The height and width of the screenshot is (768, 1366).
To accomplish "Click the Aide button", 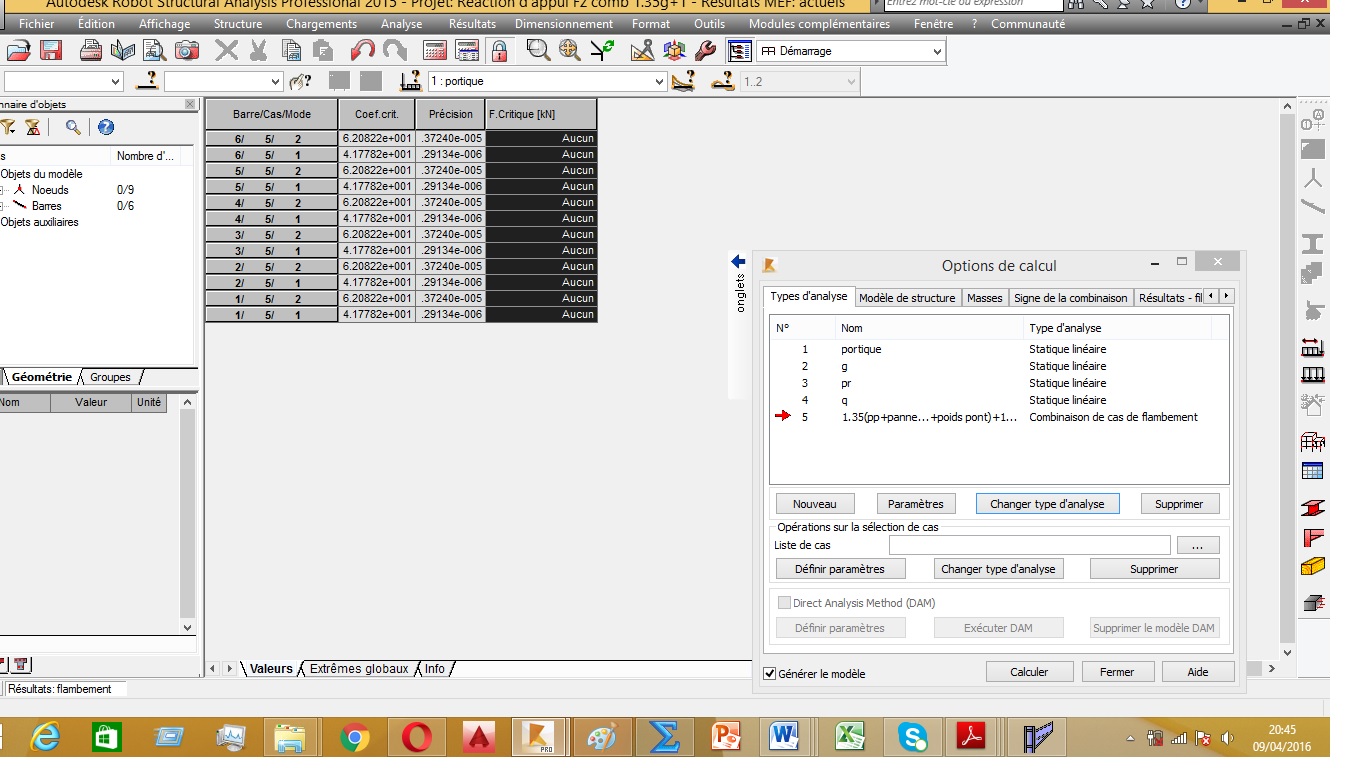I will [x=1198, y=672].
